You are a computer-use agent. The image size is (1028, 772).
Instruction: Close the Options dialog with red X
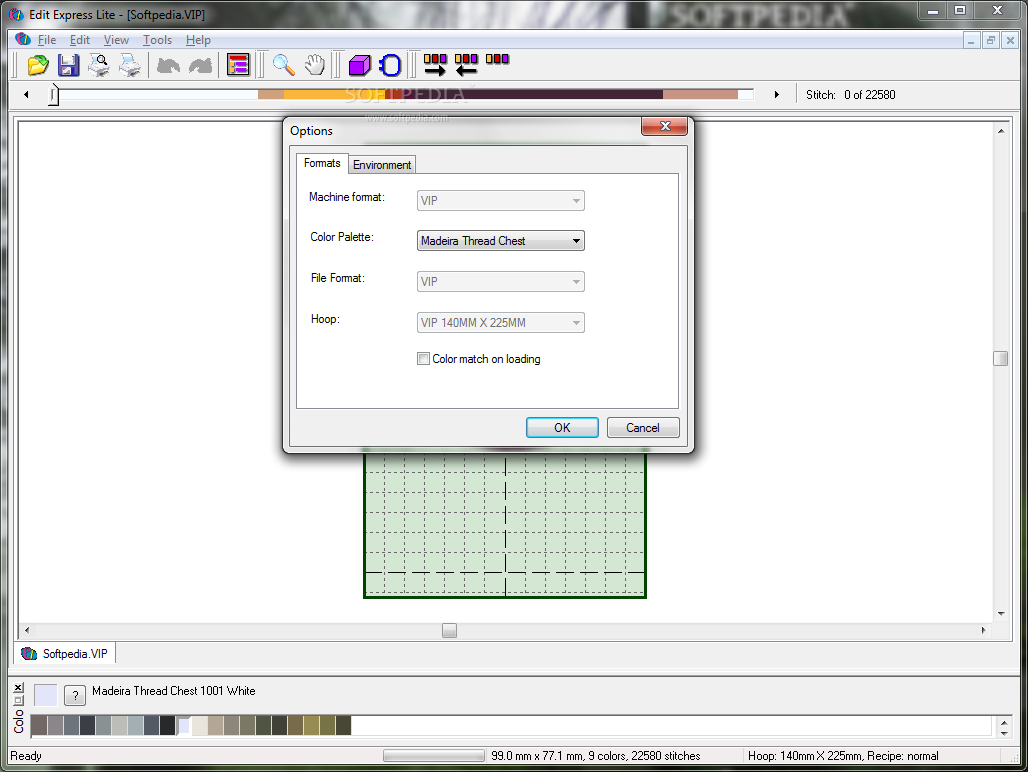coord(665,126)
